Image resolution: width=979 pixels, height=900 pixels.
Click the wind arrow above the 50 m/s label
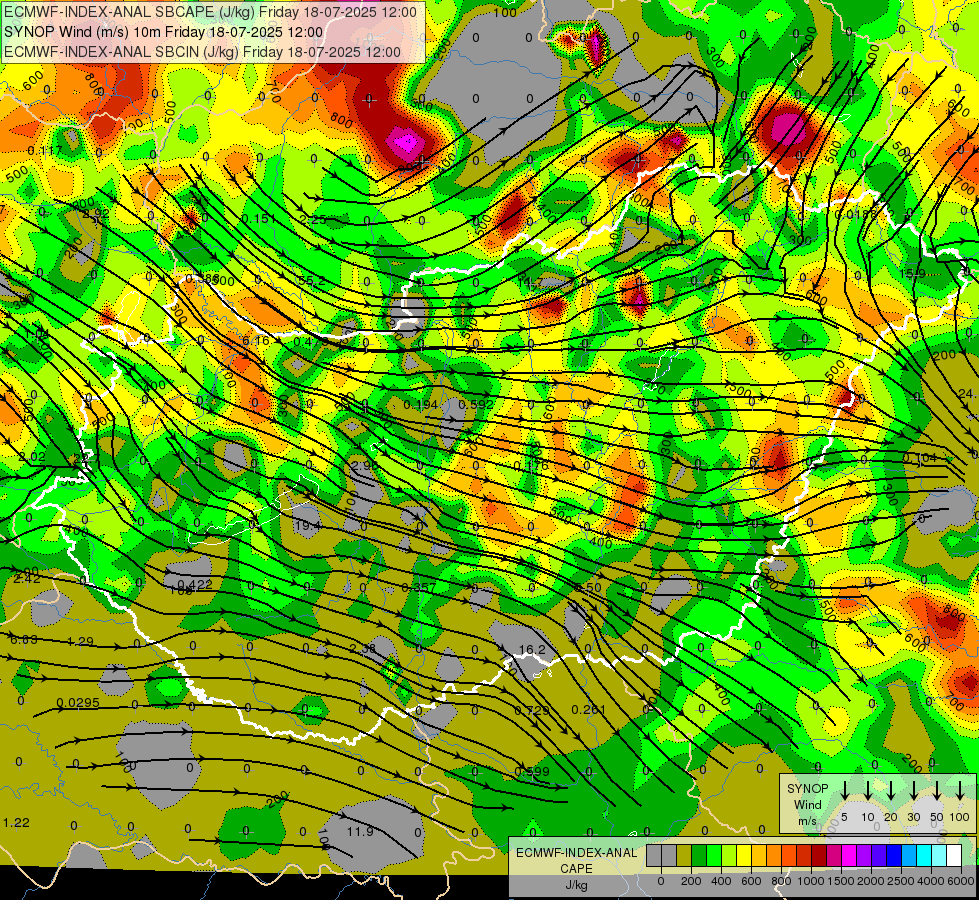[x=937, y=790]
